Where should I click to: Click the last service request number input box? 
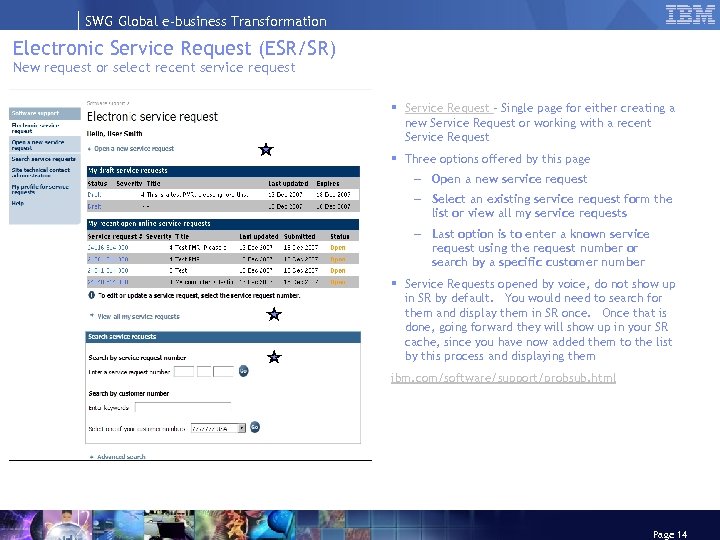coord(224,371)
